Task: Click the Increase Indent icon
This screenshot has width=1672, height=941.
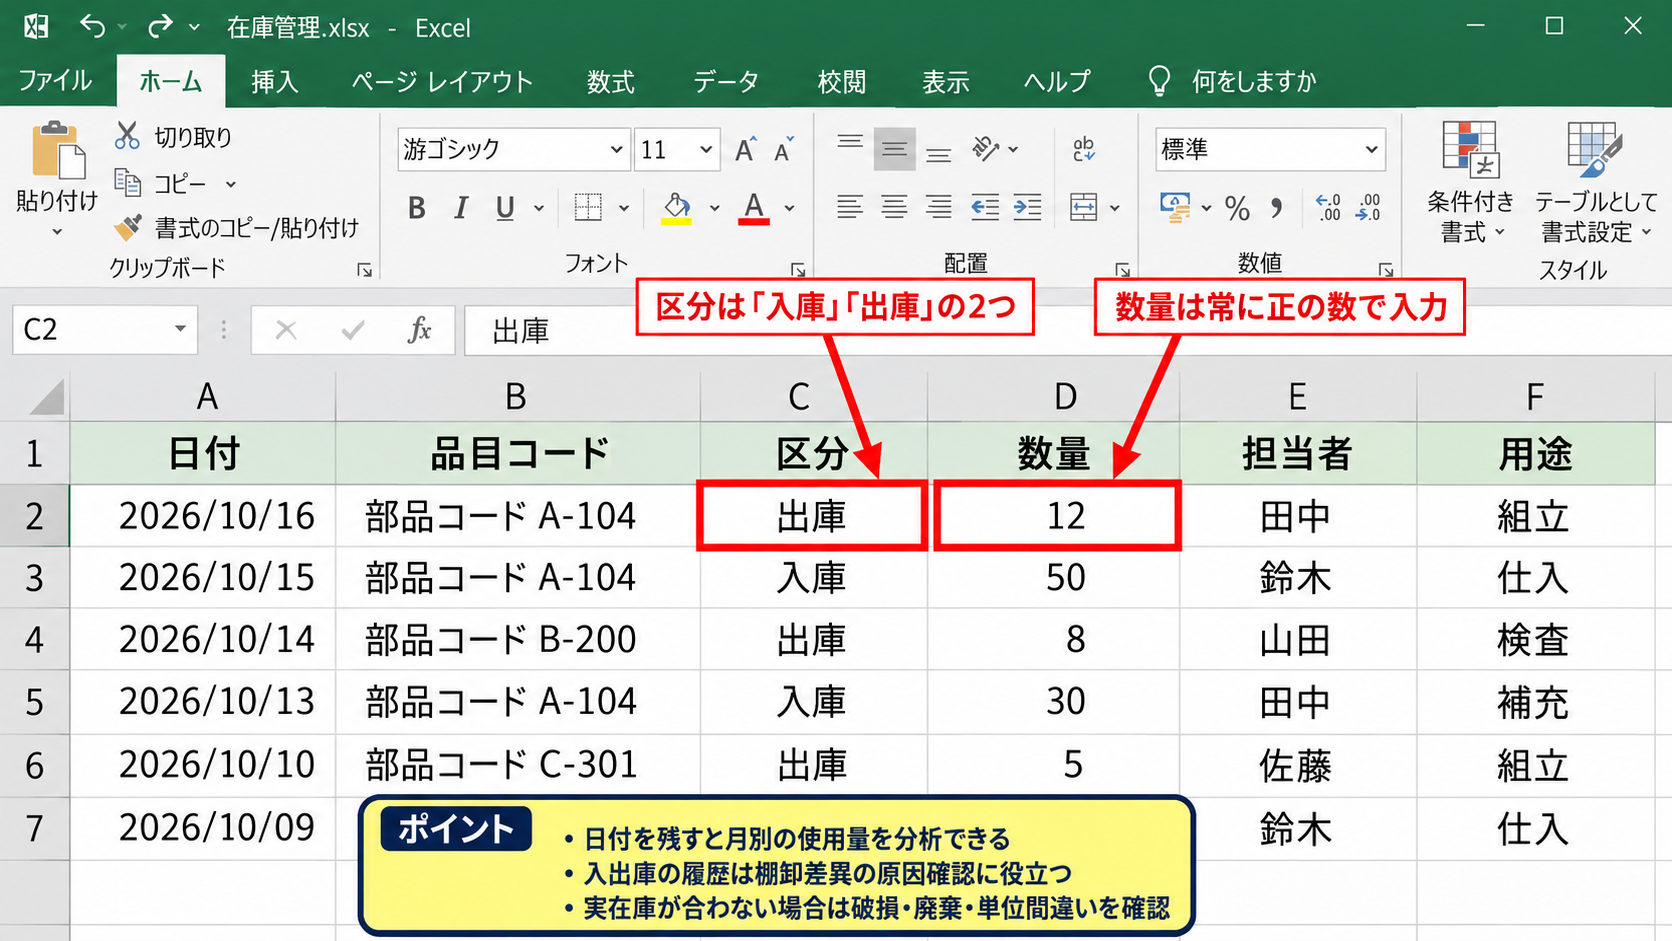Action: 1027,207
